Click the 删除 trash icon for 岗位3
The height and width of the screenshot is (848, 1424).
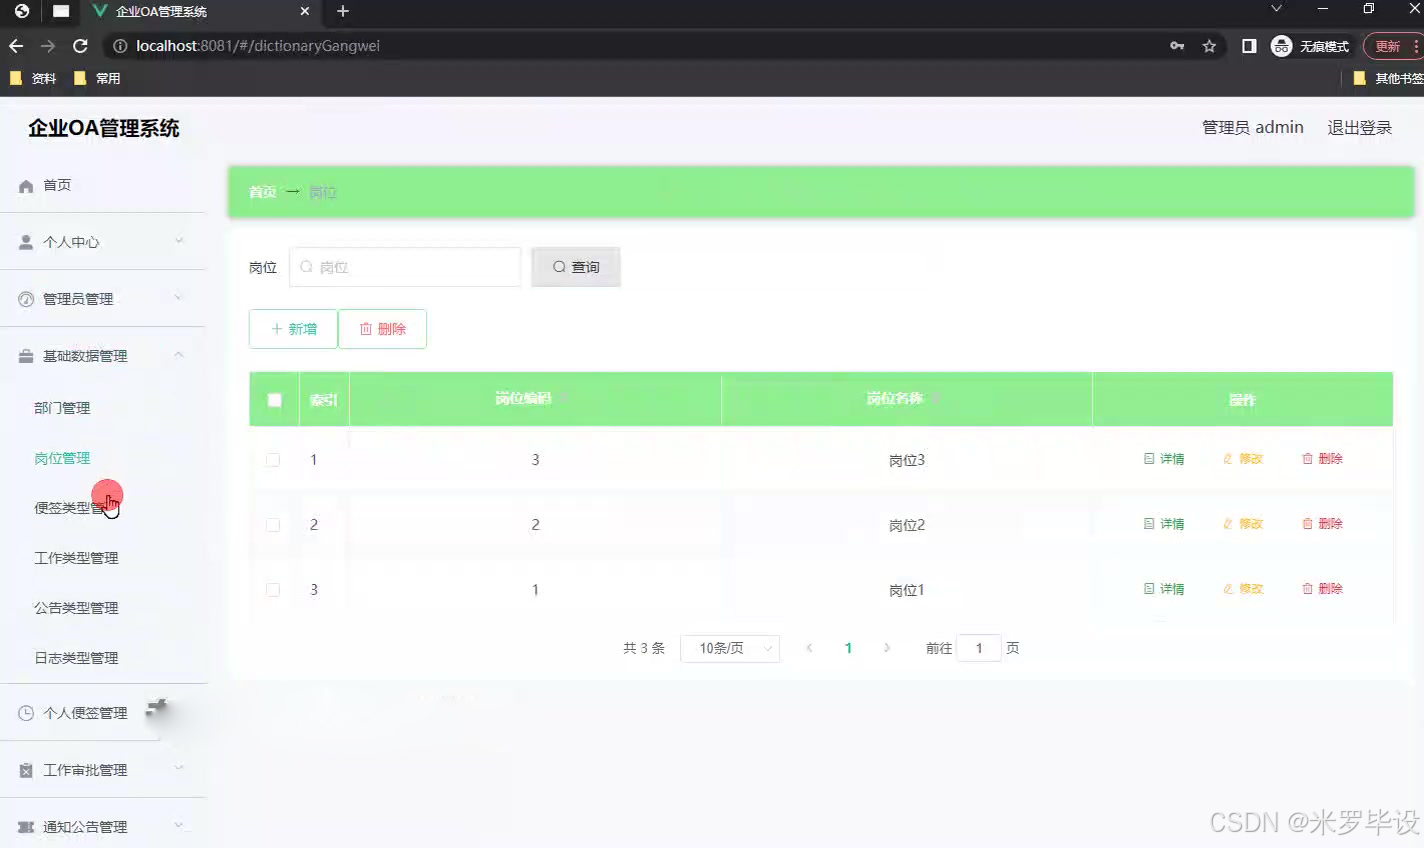(x=1307, y=459)
